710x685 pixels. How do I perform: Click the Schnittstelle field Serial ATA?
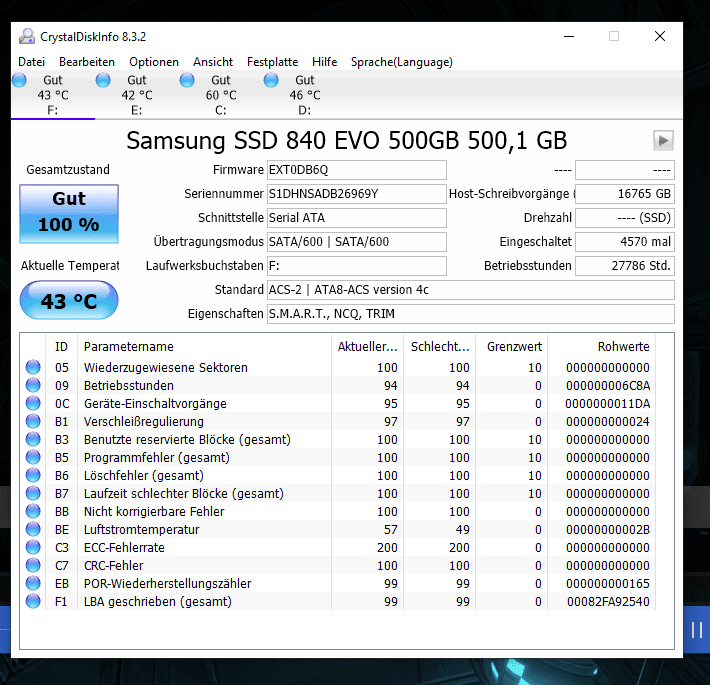tap(356, 218)
